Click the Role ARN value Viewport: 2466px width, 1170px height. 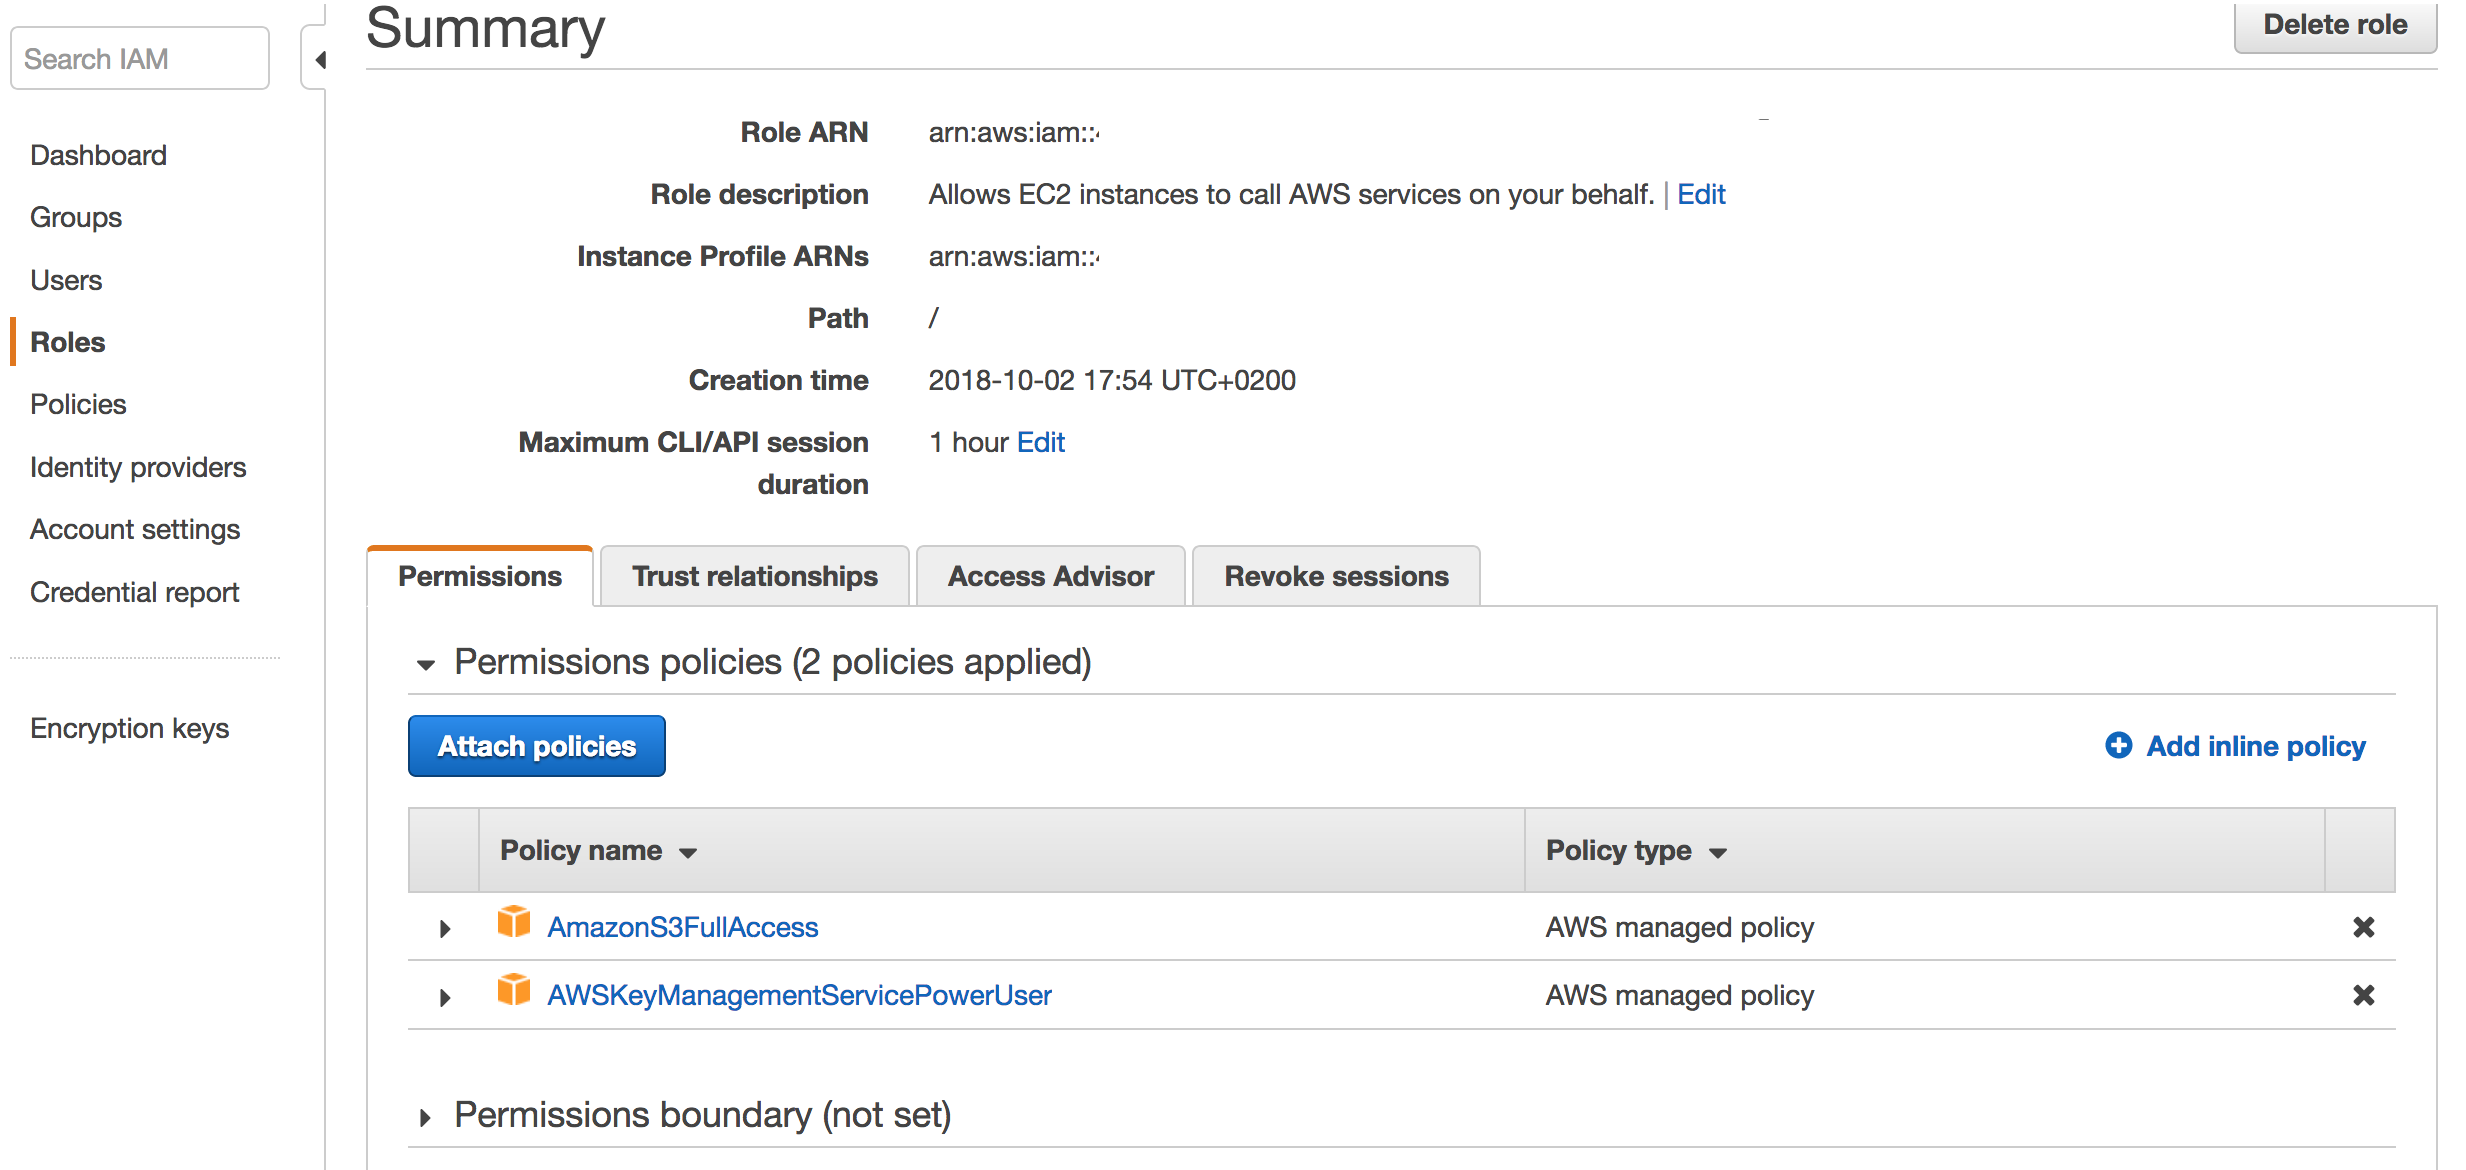(x=1014, y=132)
